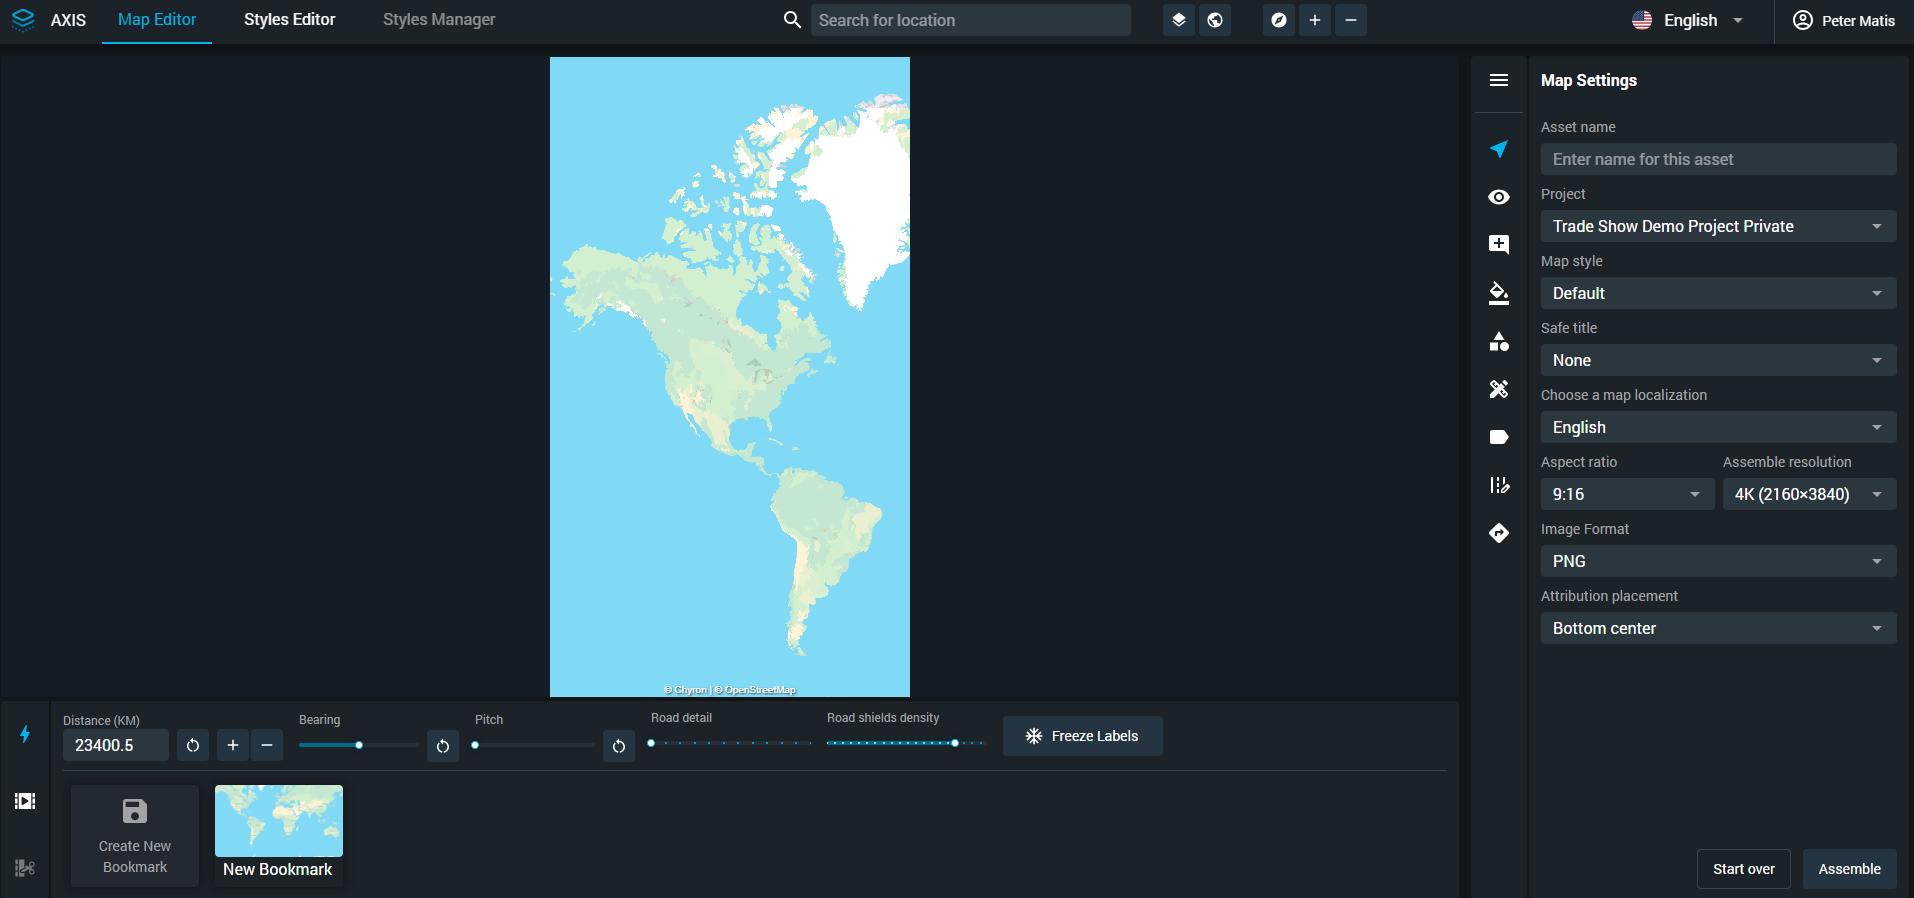The width and height of the screenshot is (1914, 898).
Task: Click the Road shields density slider
Action: (x=905, y=743)
